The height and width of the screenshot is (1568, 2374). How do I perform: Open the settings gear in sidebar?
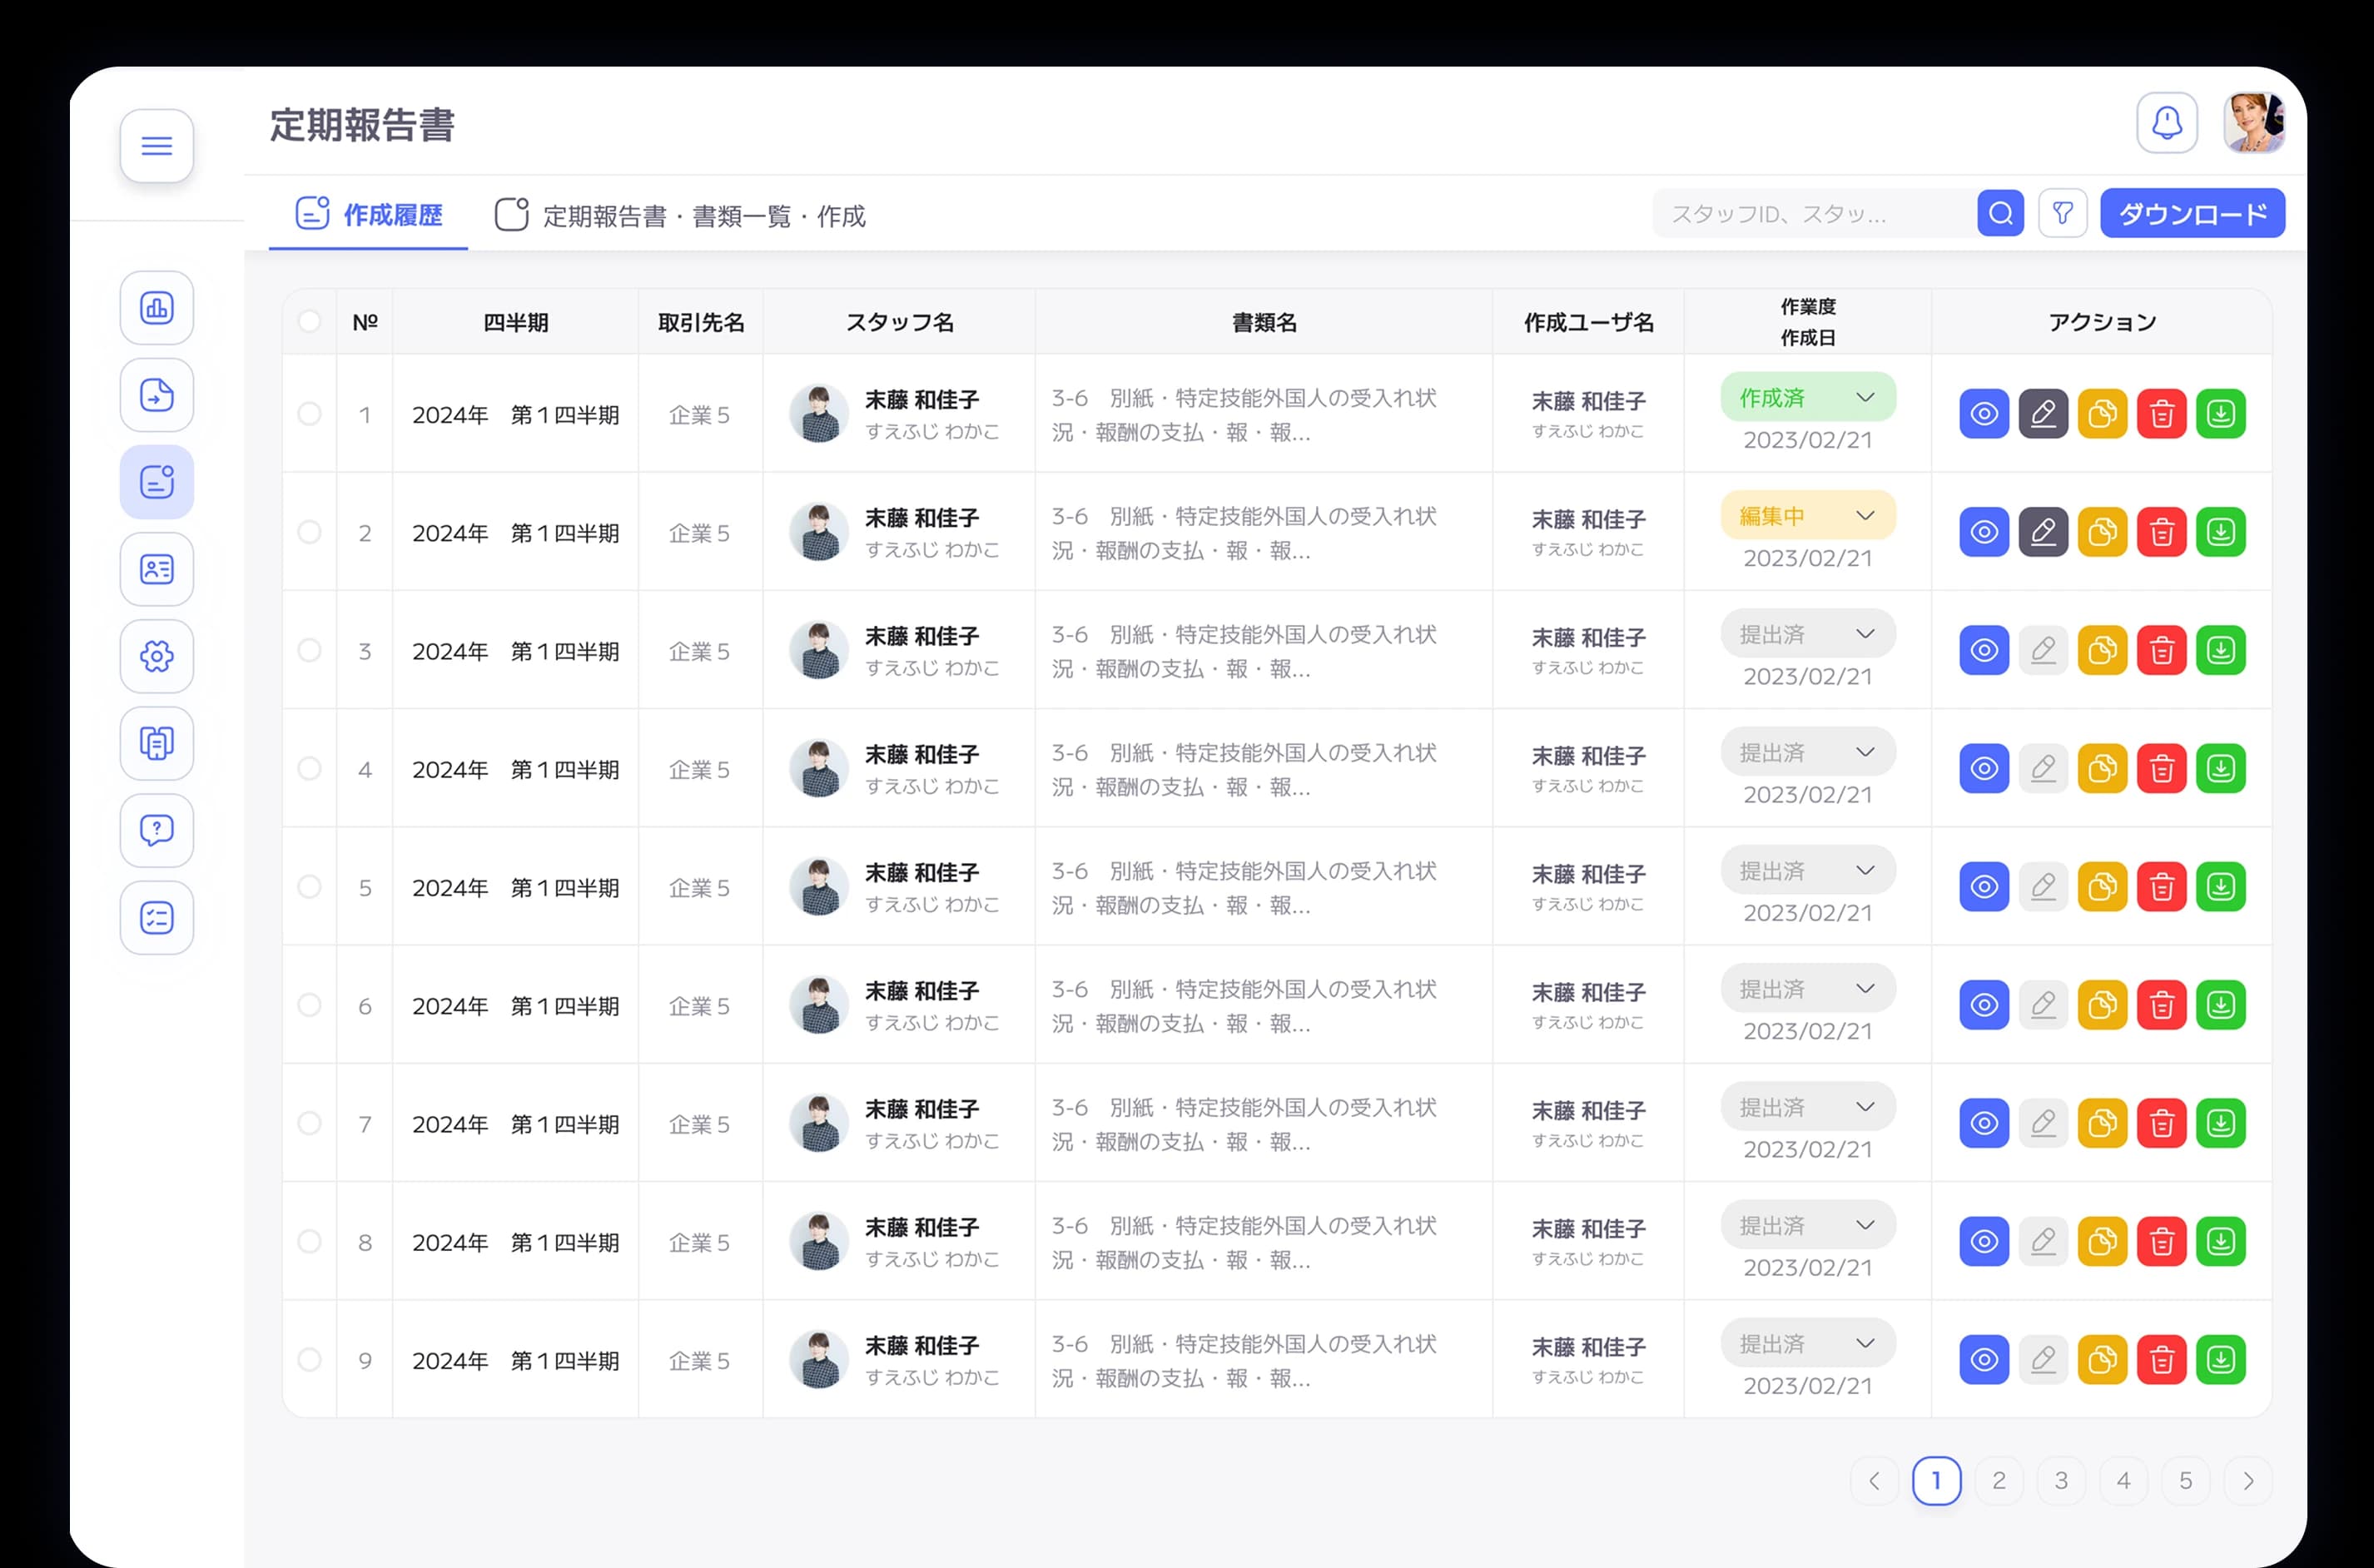point(157,656)
